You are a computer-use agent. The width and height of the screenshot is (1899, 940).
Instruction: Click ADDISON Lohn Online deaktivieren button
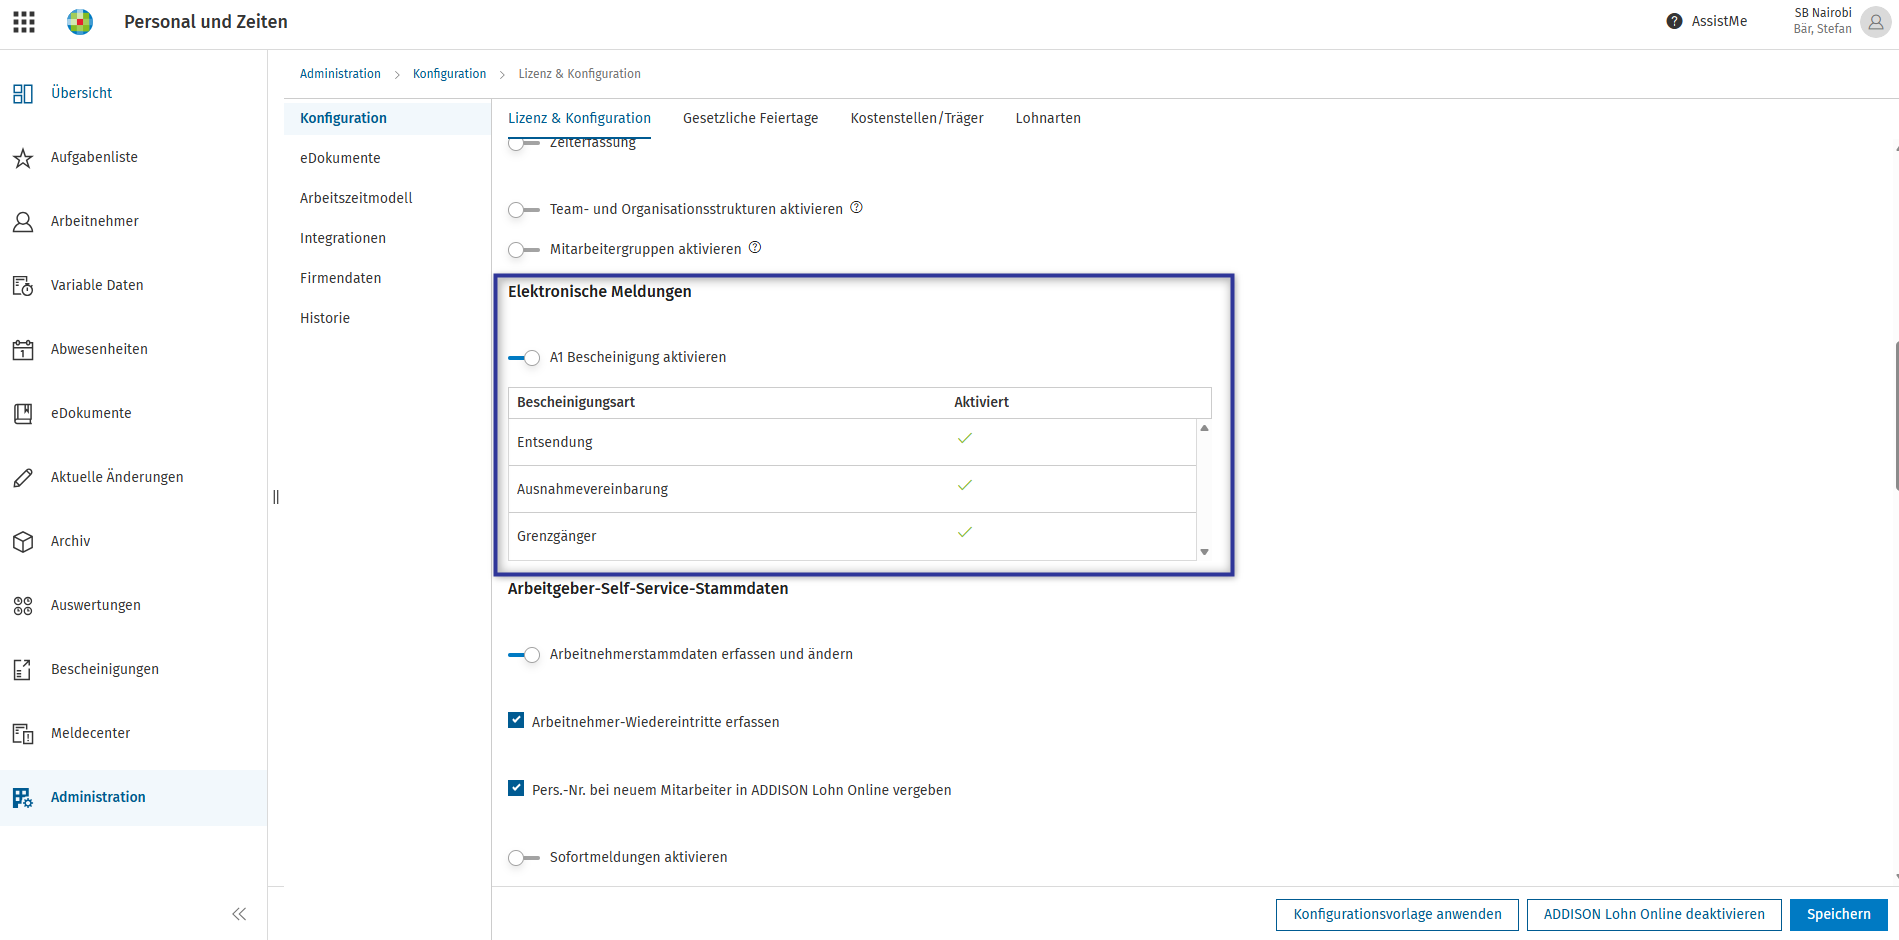click(x=1654, y=915)
